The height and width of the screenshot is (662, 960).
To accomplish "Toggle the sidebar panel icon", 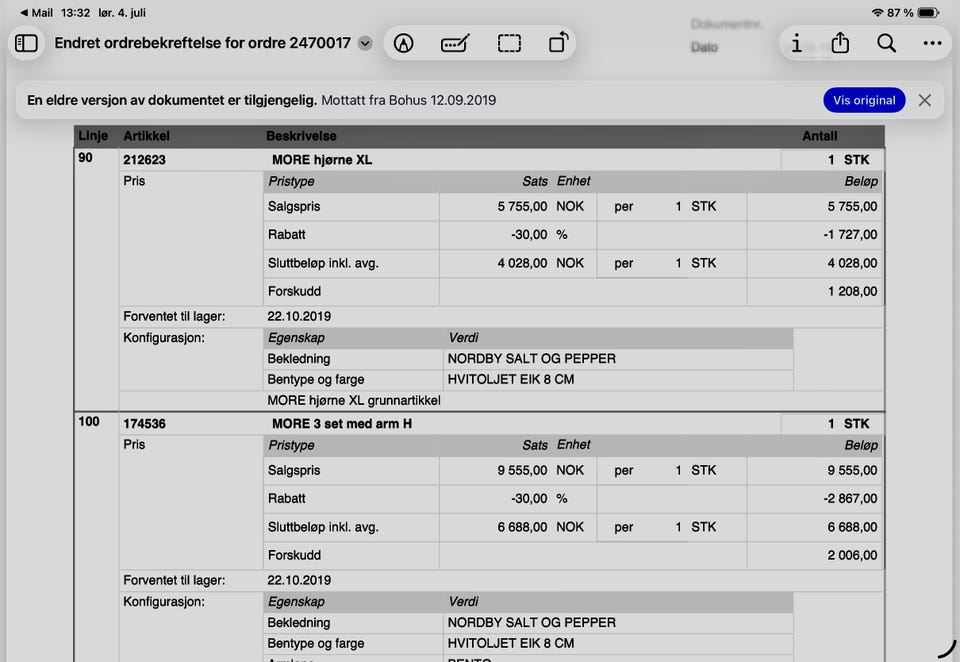I will pyautogui.click(x=26, y=43).
